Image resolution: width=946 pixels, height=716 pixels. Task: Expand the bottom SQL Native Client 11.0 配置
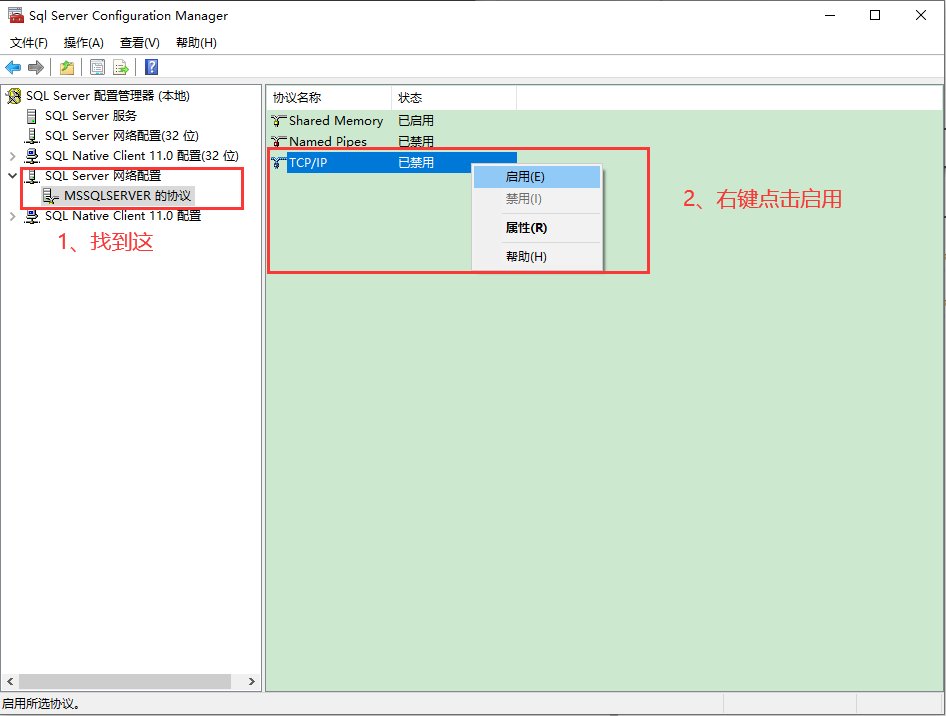13,216
